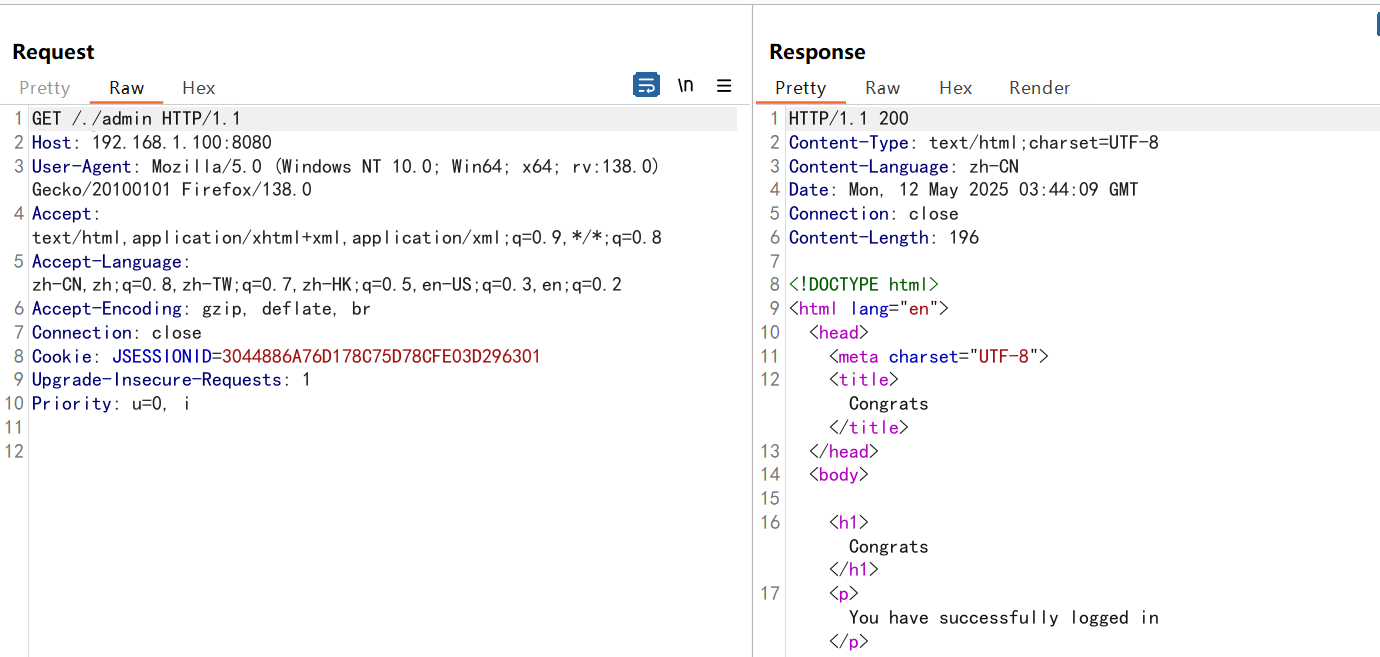The width and height of the screenshot is (1380, 657).
Task: Open the Response Render tab
Action: click(x=1040, y=88)
